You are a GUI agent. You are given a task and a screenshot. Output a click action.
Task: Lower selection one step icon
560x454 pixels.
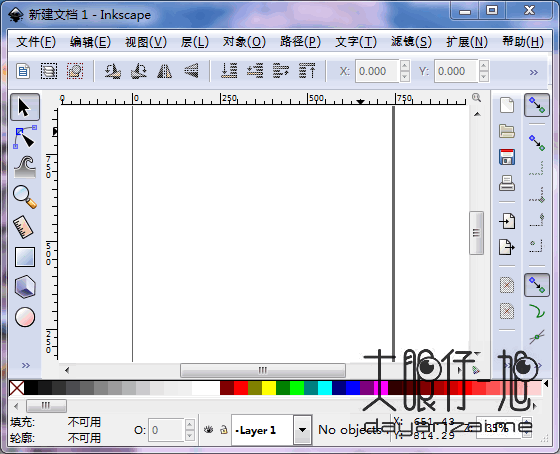(255, 71)
